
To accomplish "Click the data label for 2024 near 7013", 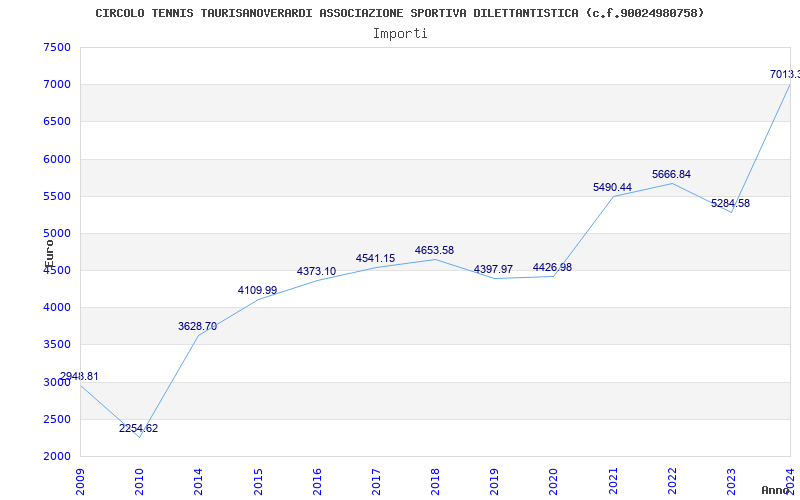I will tap(785, 74).
